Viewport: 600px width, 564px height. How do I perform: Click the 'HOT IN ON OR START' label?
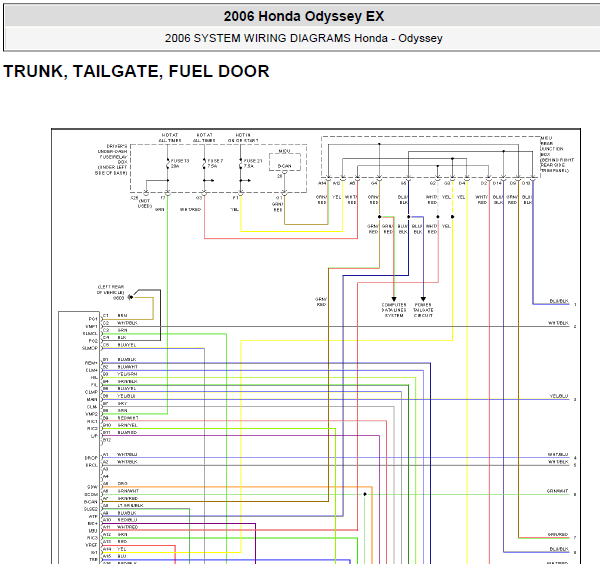point(243,138)
